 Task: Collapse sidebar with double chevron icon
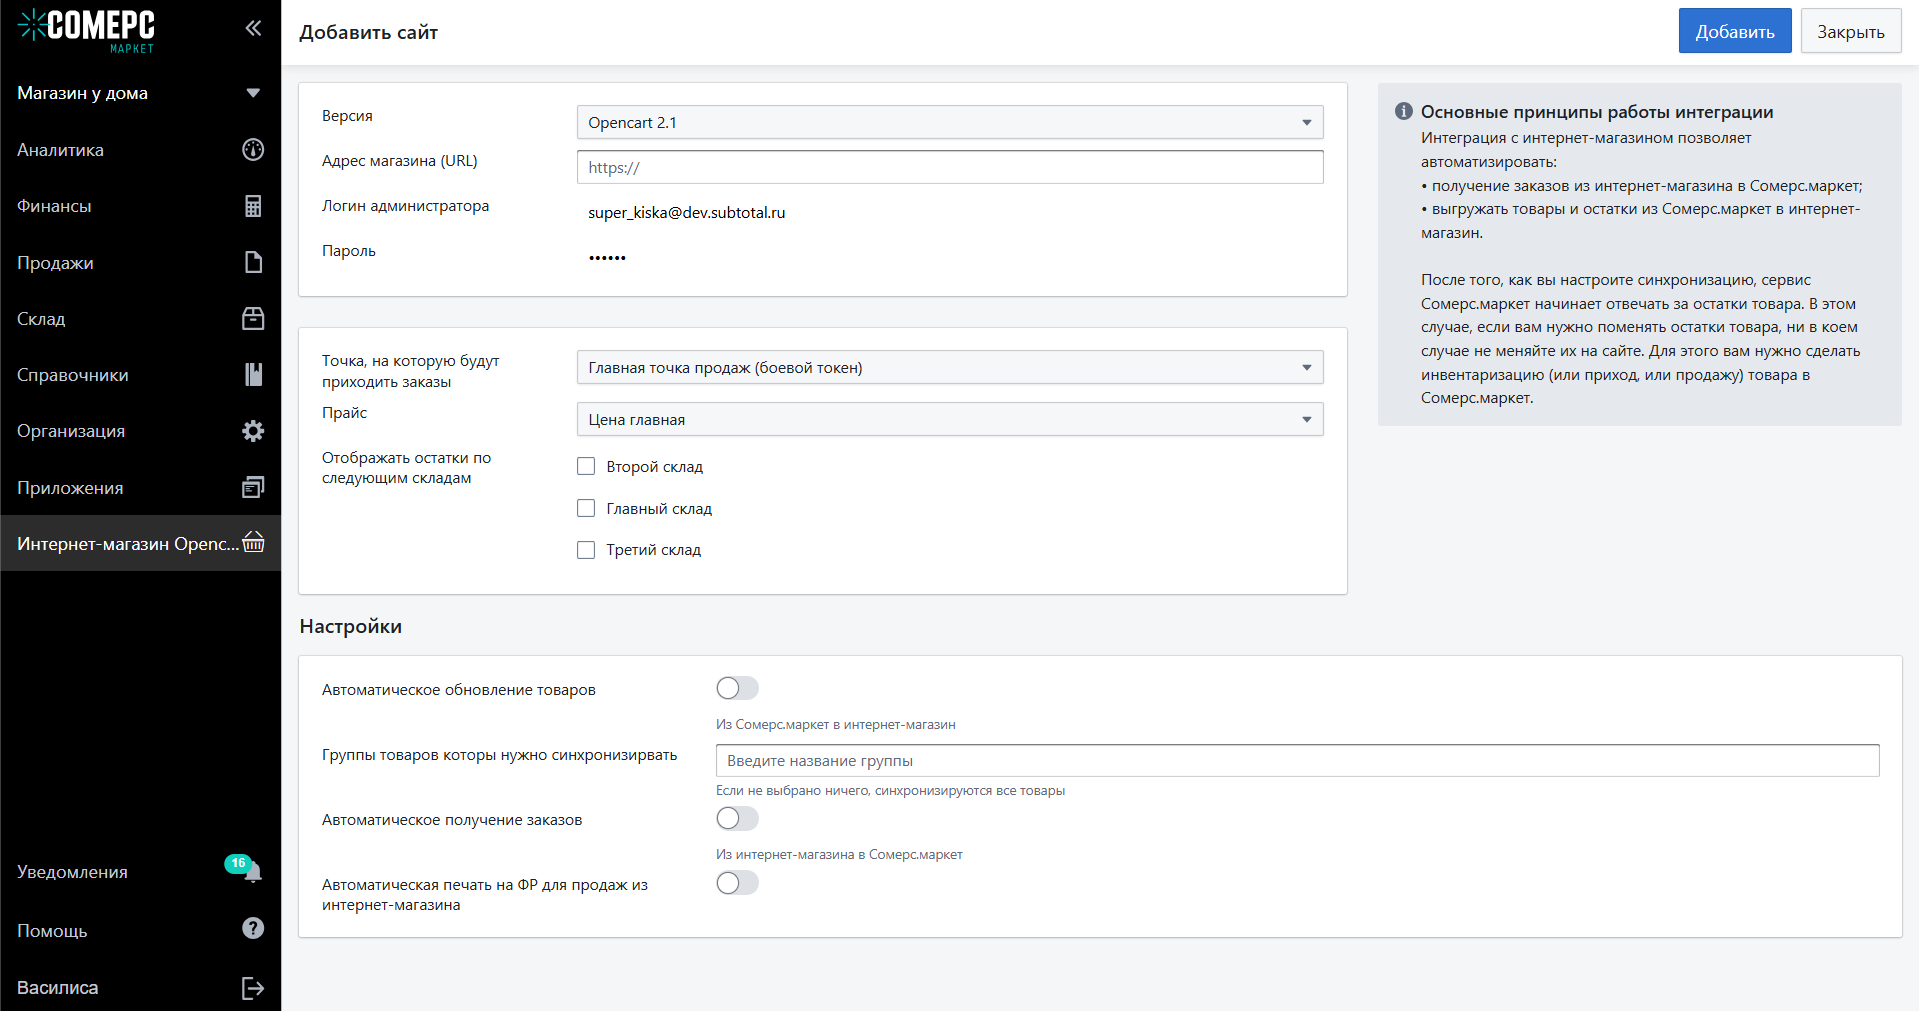pos(253,28)
